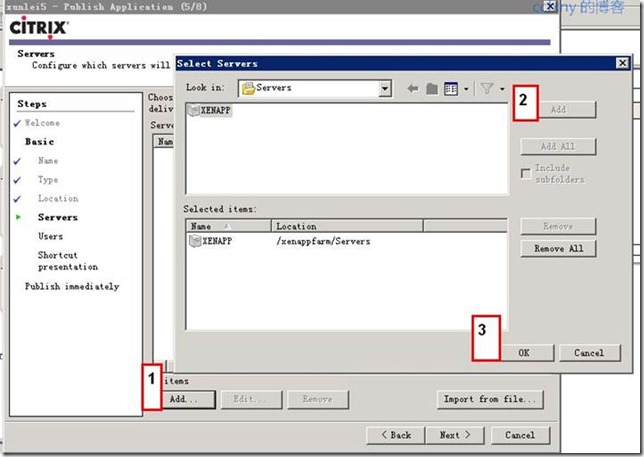Viewport: 644px width, 457px height.
Task: Select the Users step
Action: pyautogui.click(x=51, y=236)
